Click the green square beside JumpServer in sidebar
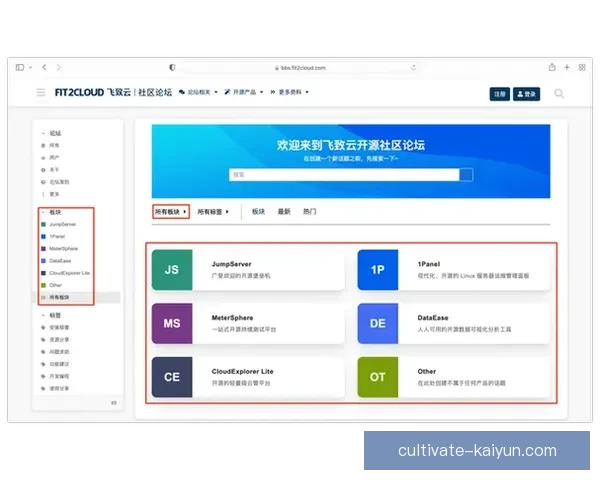This screenshot has height=480, width=600. (43, 224)
